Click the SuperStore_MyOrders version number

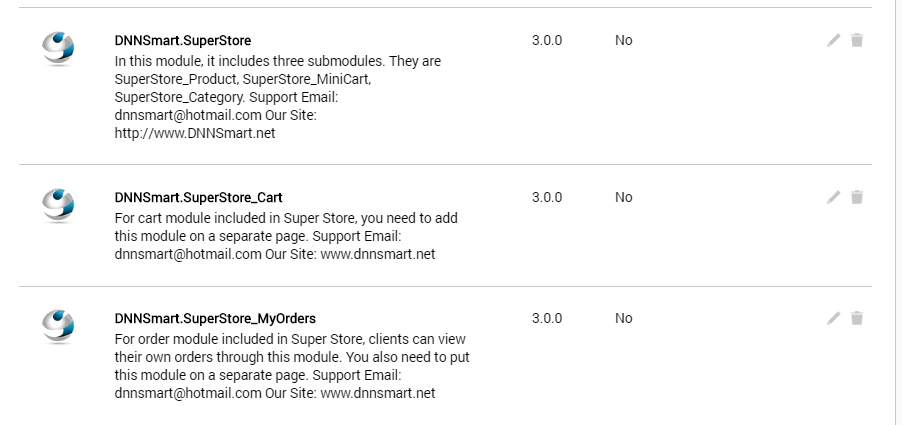pos(547,318)
